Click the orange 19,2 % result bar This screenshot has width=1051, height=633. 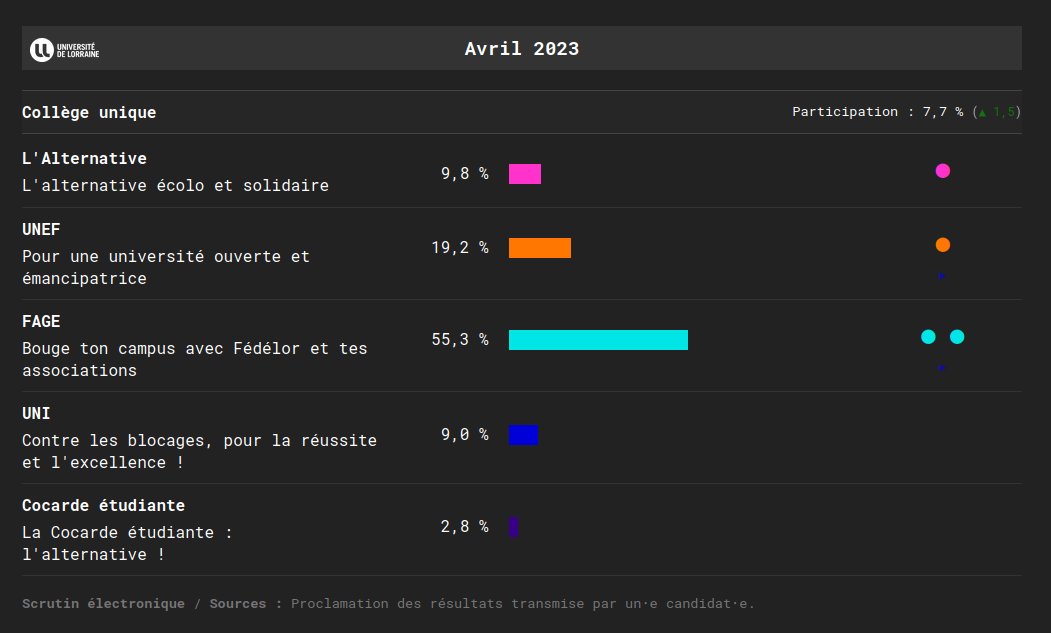(540, 247)
